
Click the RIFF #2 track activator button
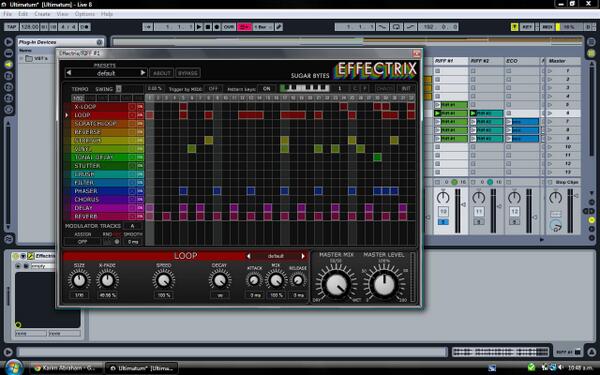click(479, 212)
